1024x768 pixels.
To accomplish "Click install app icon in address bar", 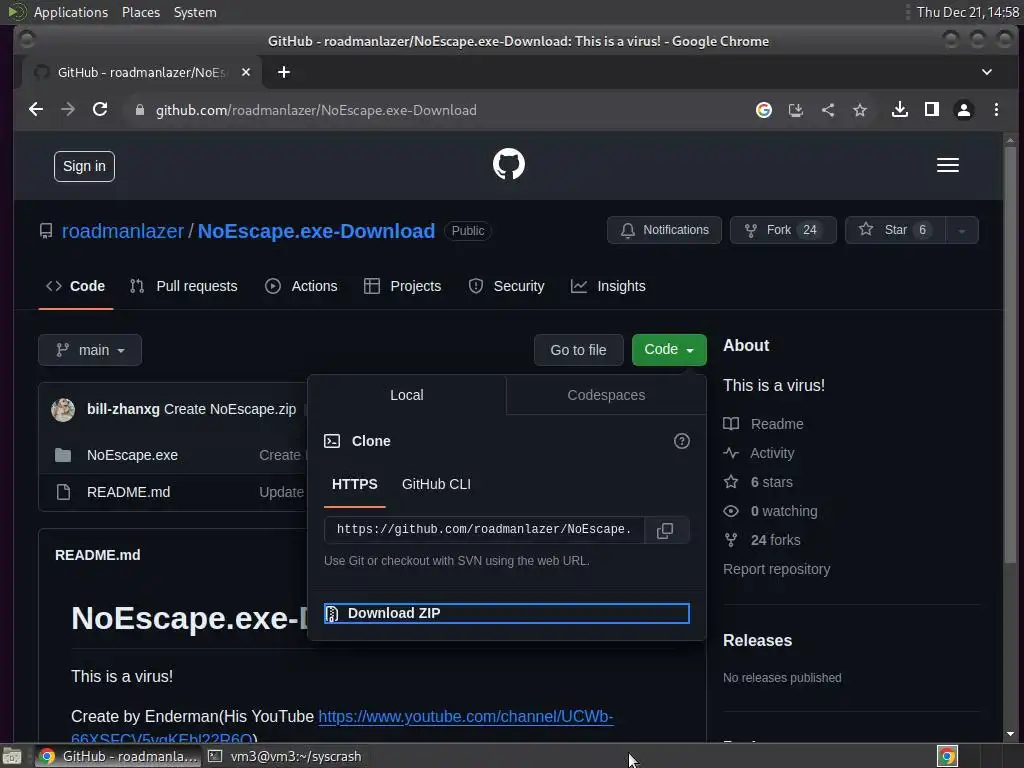I will coord(796,110).
